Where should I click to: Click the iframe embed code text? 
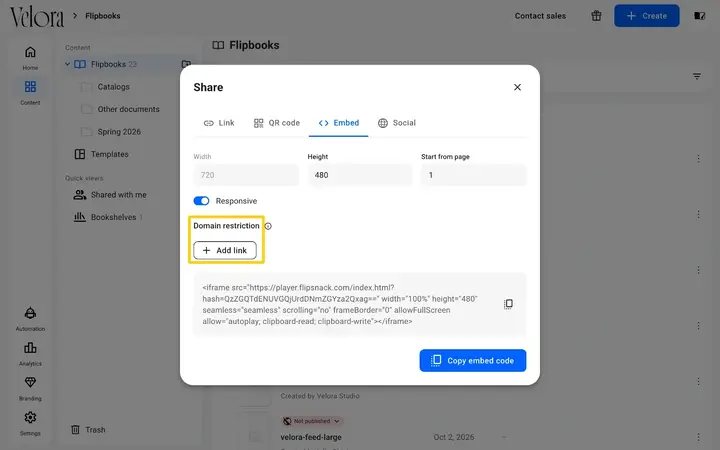340,304
